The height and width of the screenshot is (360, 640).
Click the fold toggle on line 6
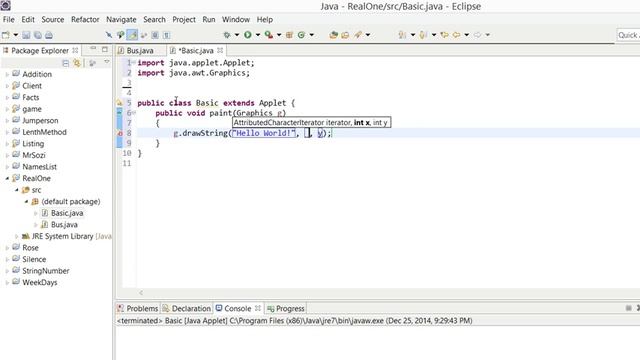pos(133,113)
